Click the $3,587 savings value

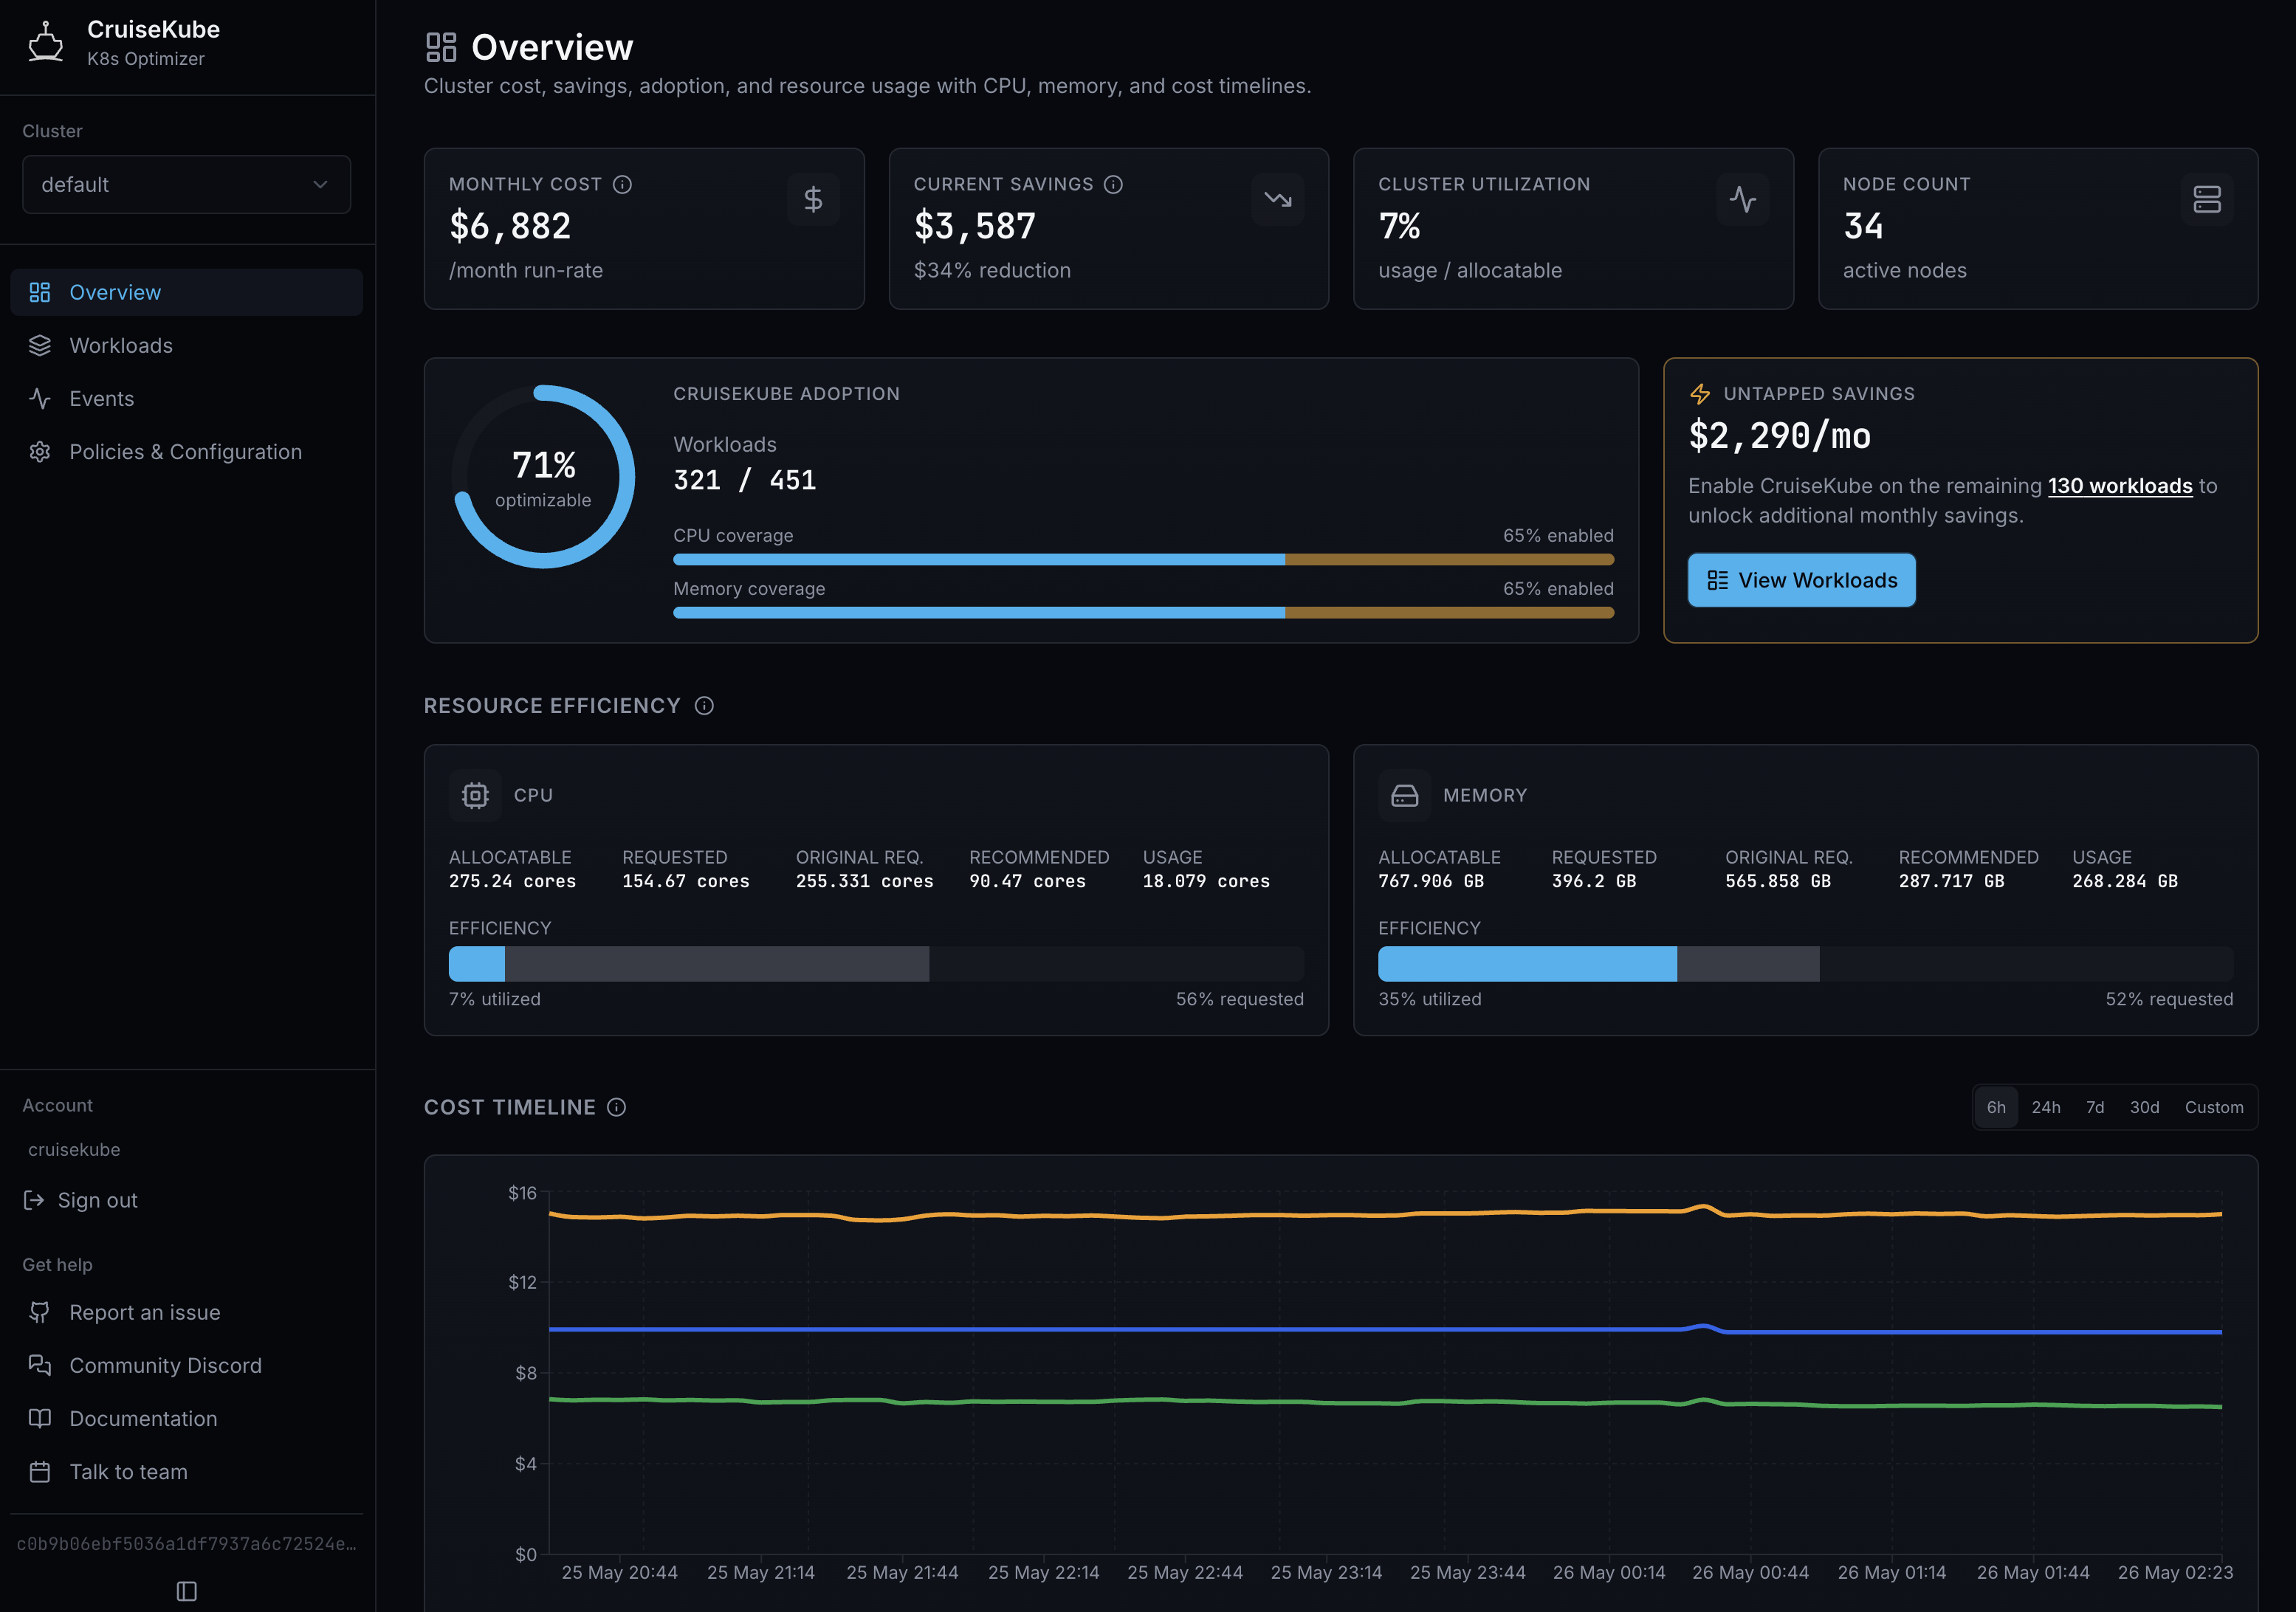pos(975,226)
